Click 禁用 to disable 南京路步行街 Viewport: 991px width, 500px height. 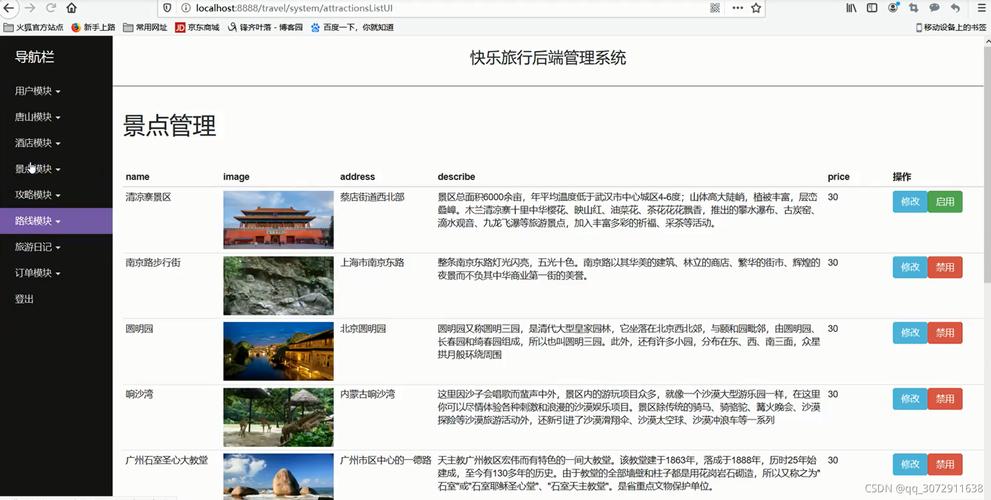pos(945,267)
